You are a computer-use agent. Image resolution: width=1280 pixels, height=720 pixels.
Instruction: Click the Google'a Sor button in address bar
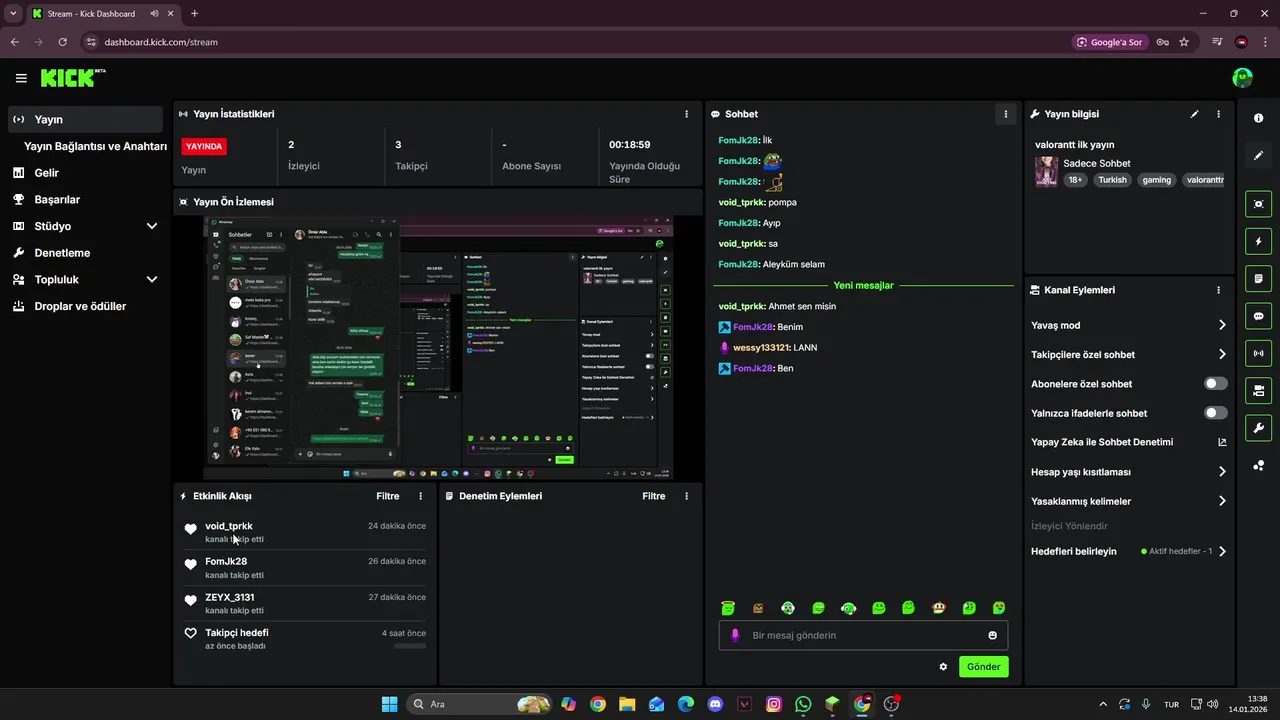tap(1110, 42)
